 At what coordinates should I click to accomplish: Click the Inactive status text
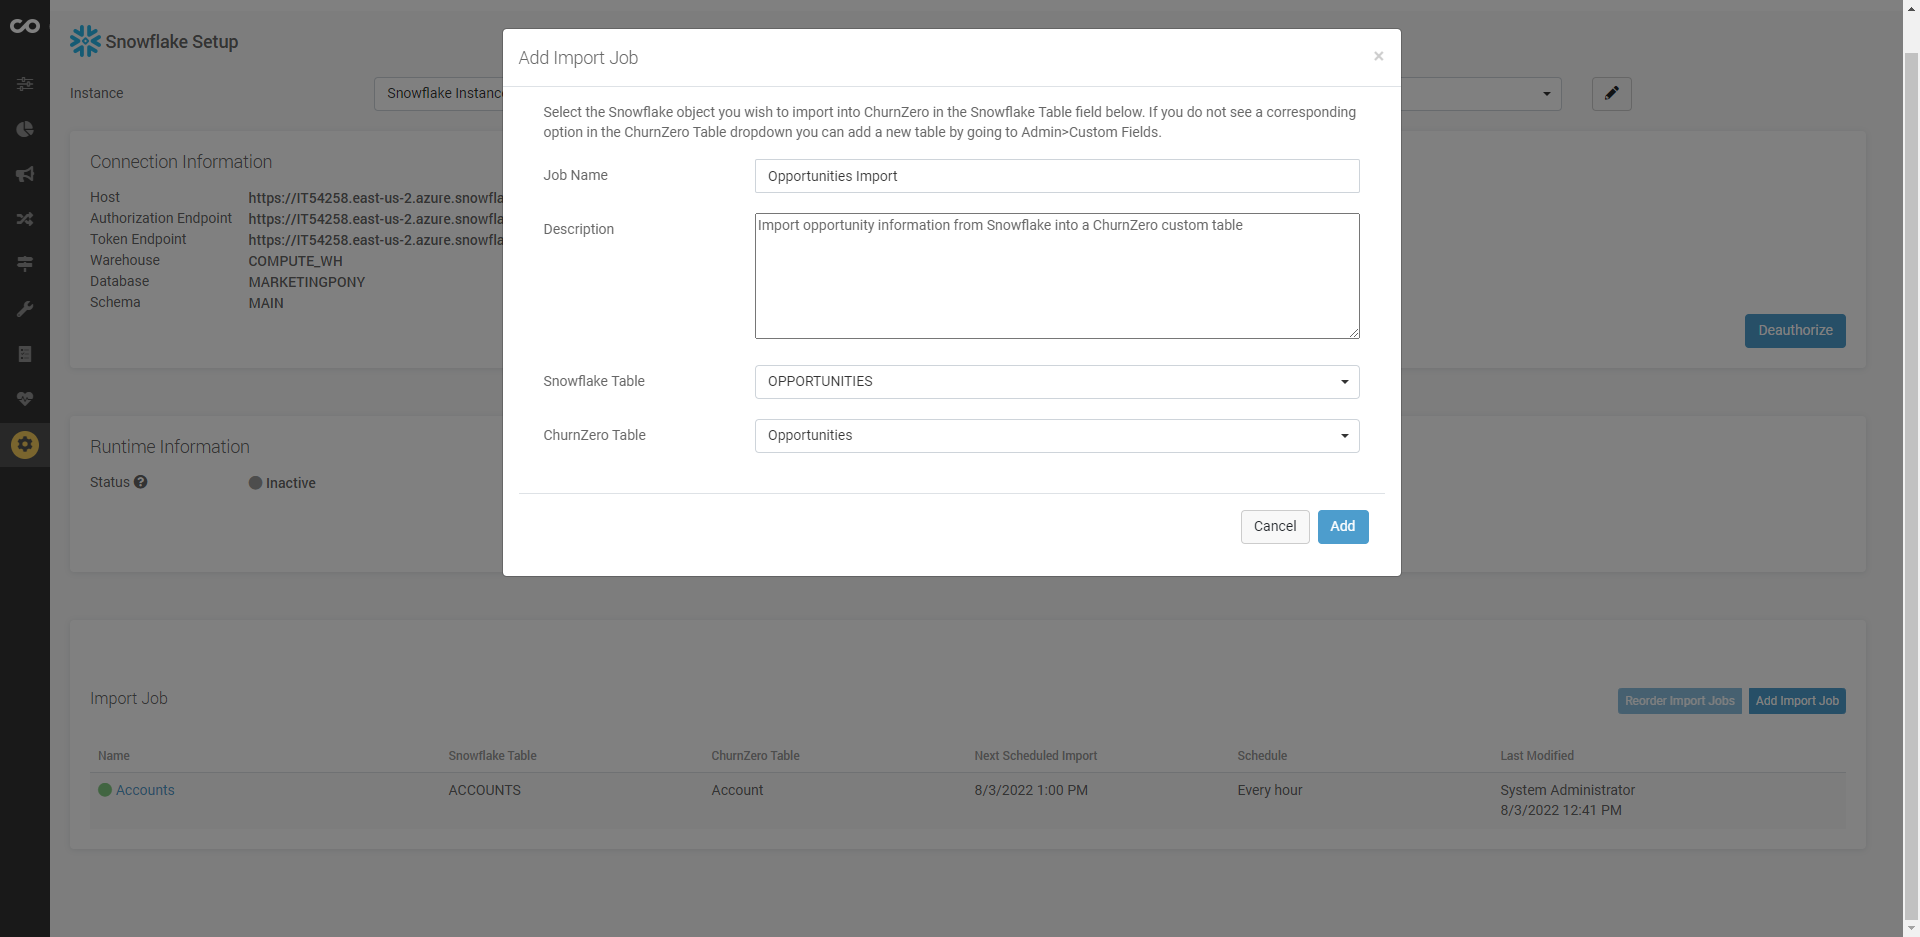290,483
